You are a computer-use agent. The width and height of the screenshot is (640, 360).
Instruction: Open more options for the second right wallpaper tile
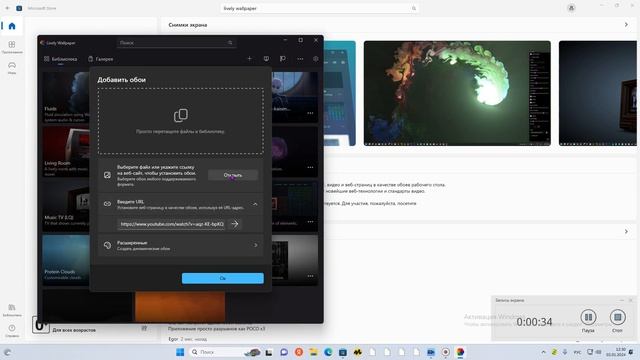[310, 167]
